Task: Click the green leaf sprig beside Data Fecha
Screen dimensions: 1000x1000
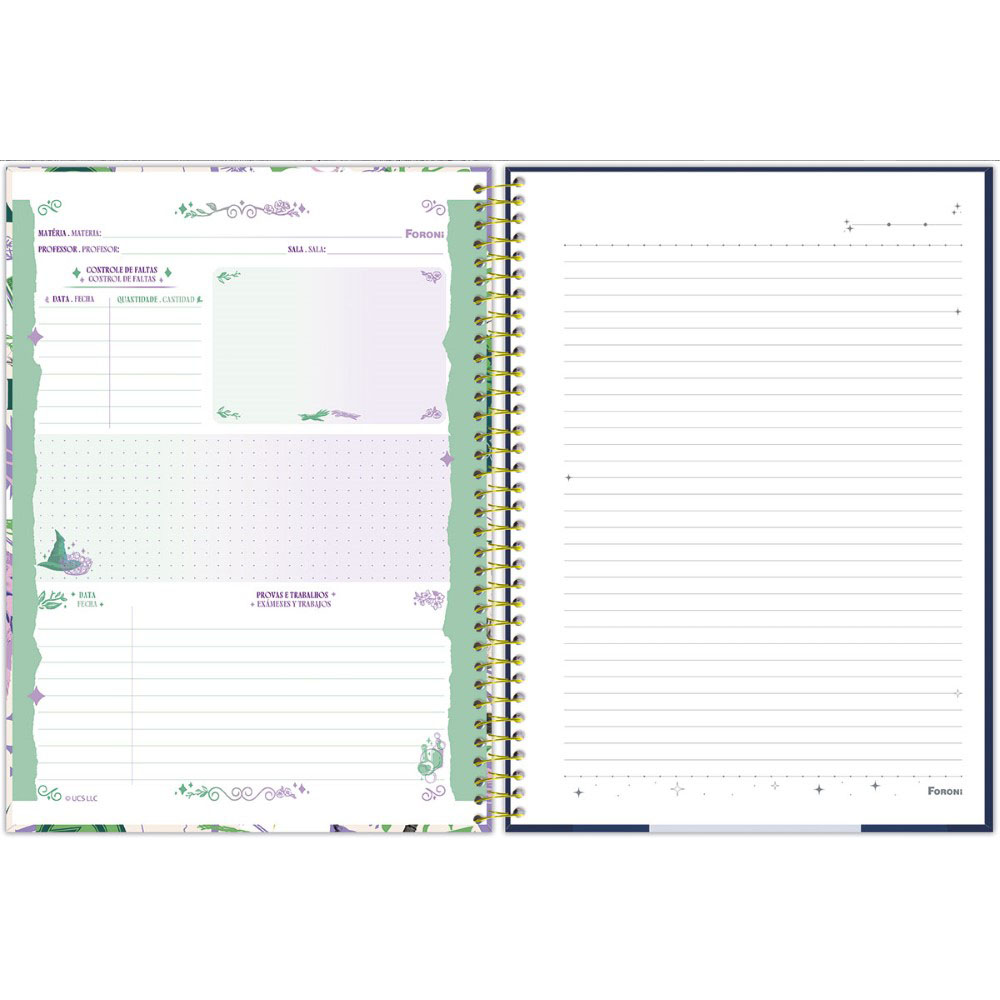Action: click(52, 599)
